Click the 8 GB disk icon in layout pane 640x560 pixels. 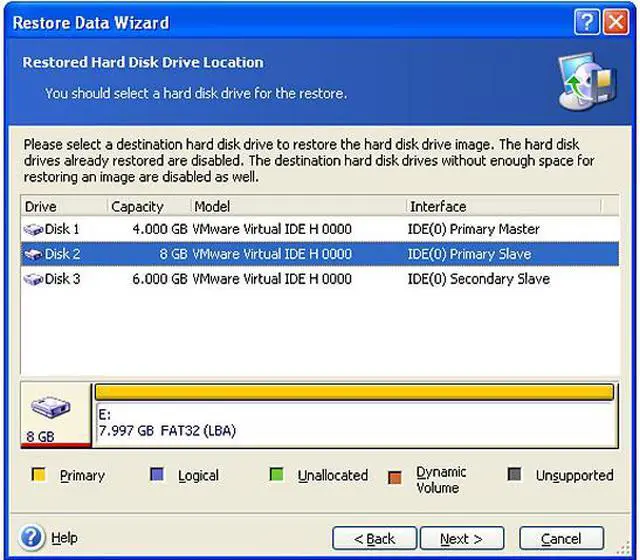51,407
